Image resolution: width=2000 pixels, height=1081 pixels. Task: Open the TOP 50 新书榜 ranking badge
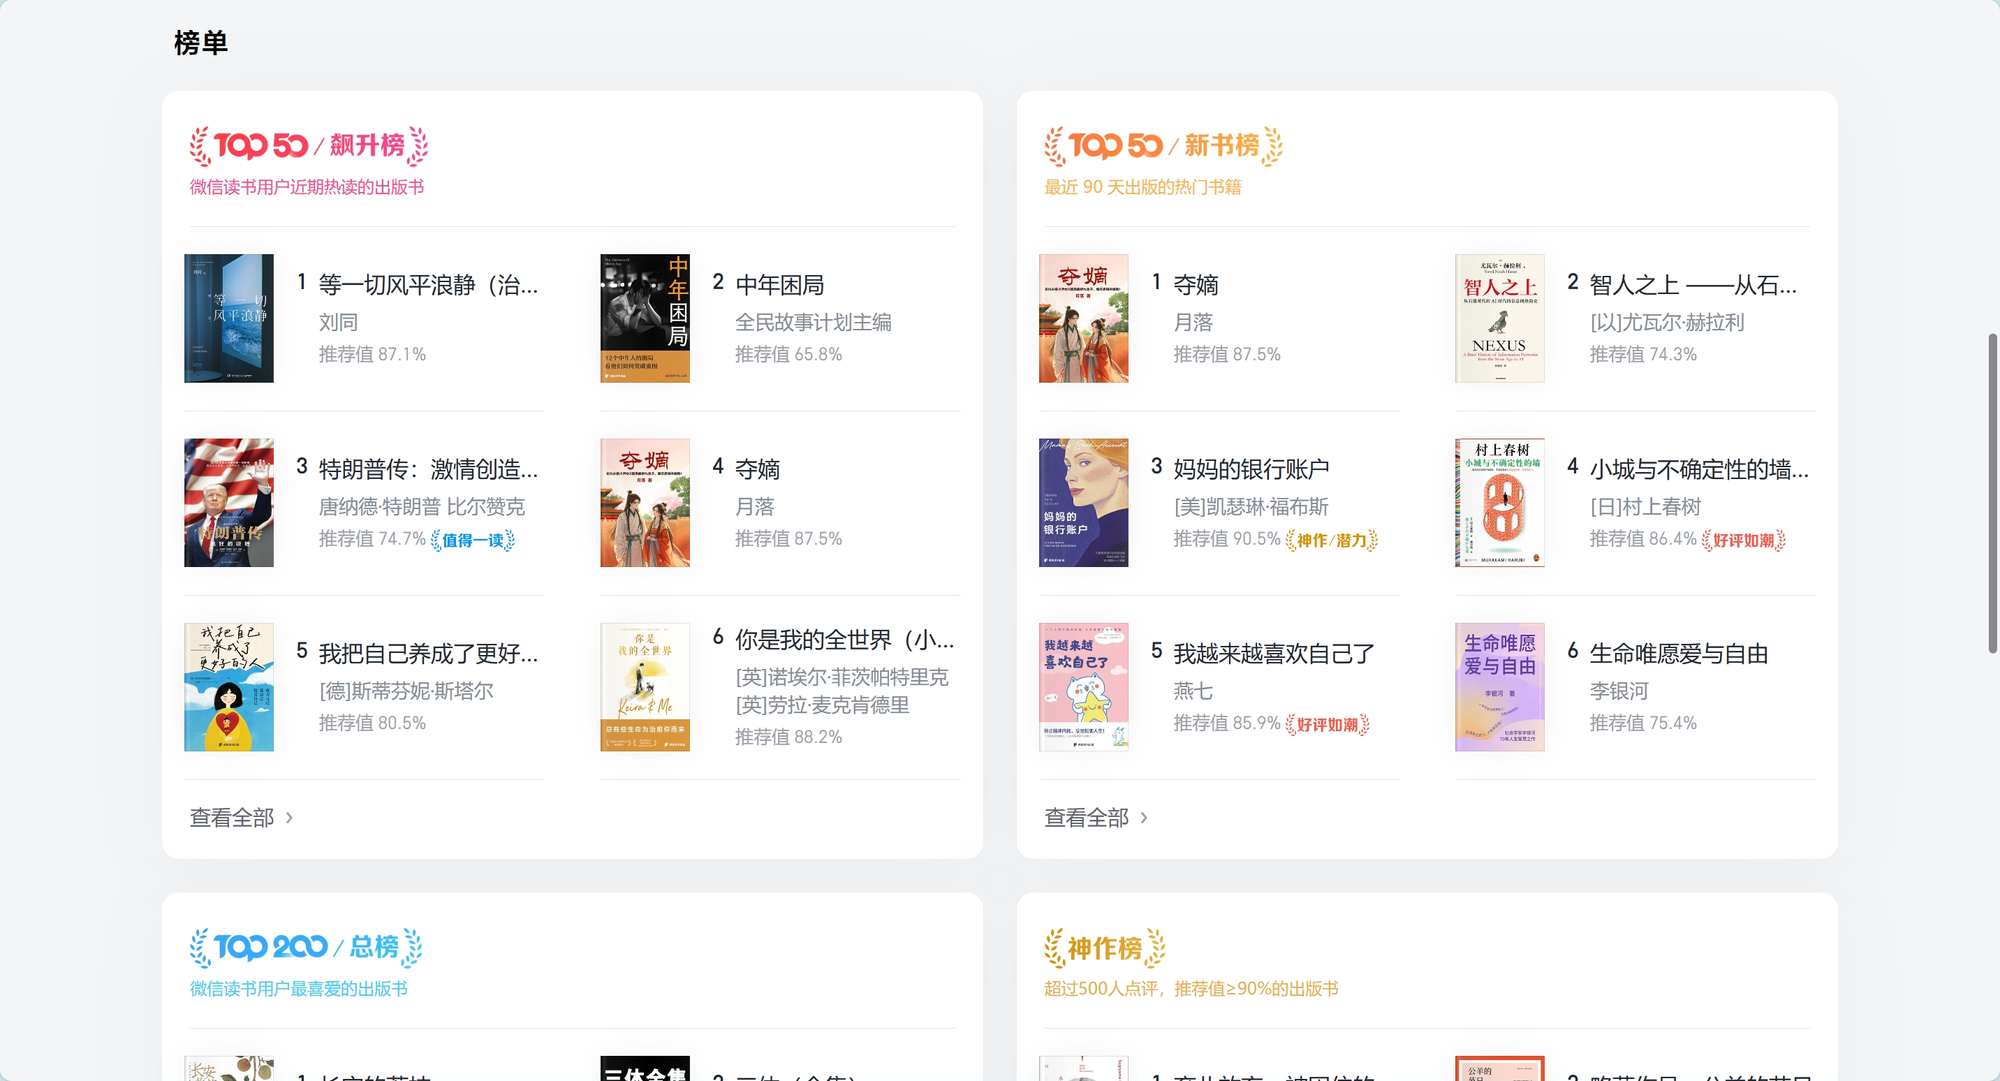click(1163, 146)
